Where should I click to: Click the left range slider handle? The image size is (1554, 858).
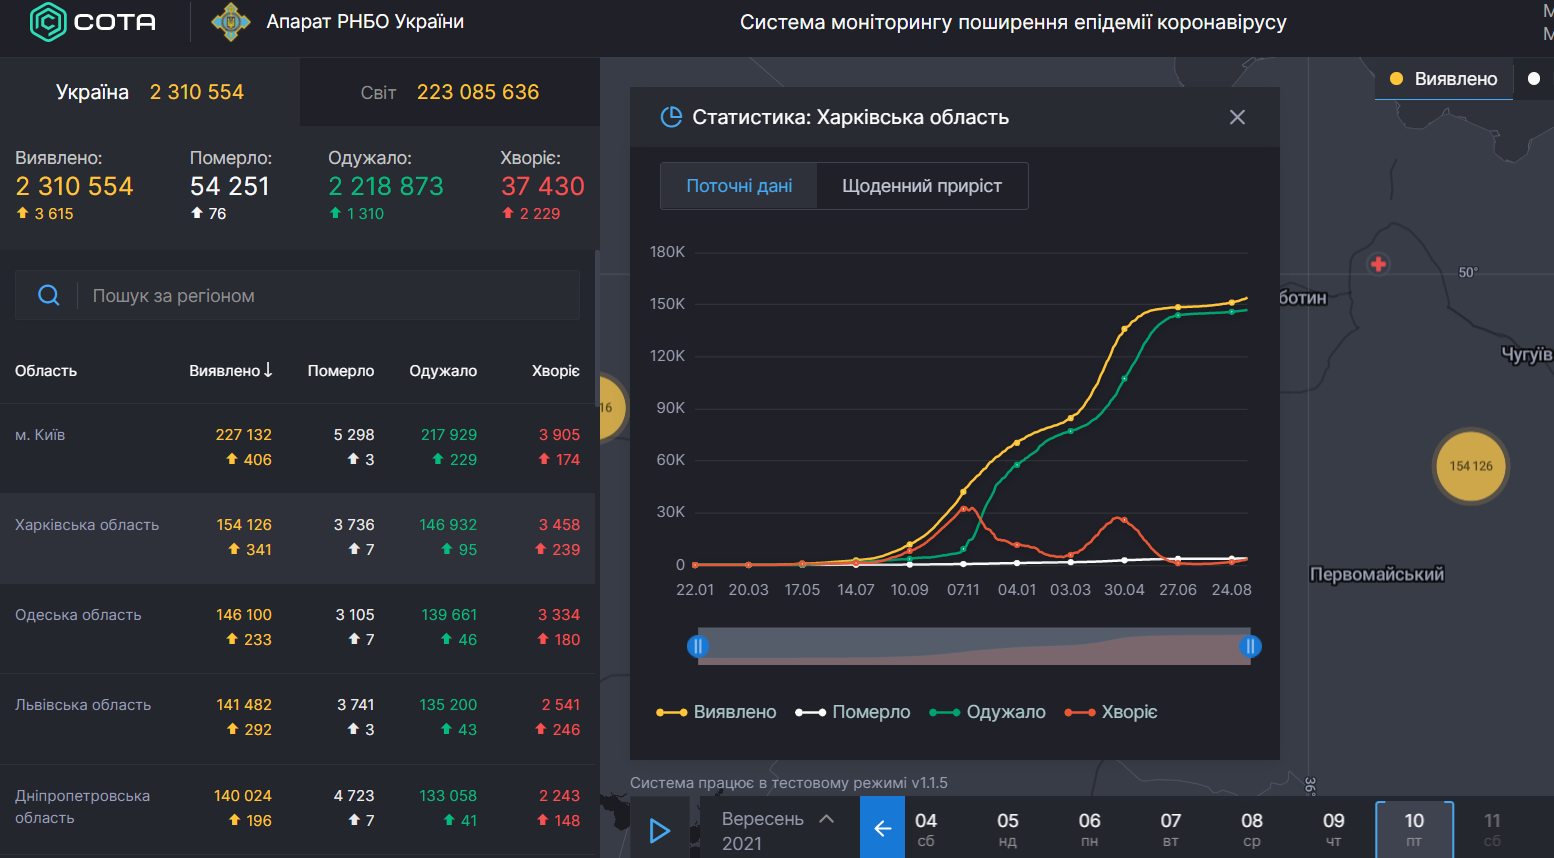(x=698, y=646)
